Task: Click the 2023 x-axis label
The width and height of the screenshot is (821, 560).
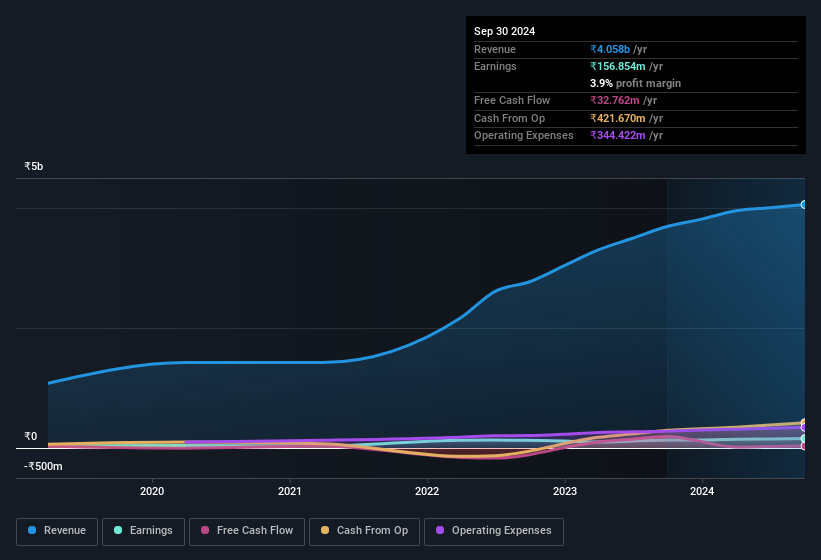Action: pos(564,491)
